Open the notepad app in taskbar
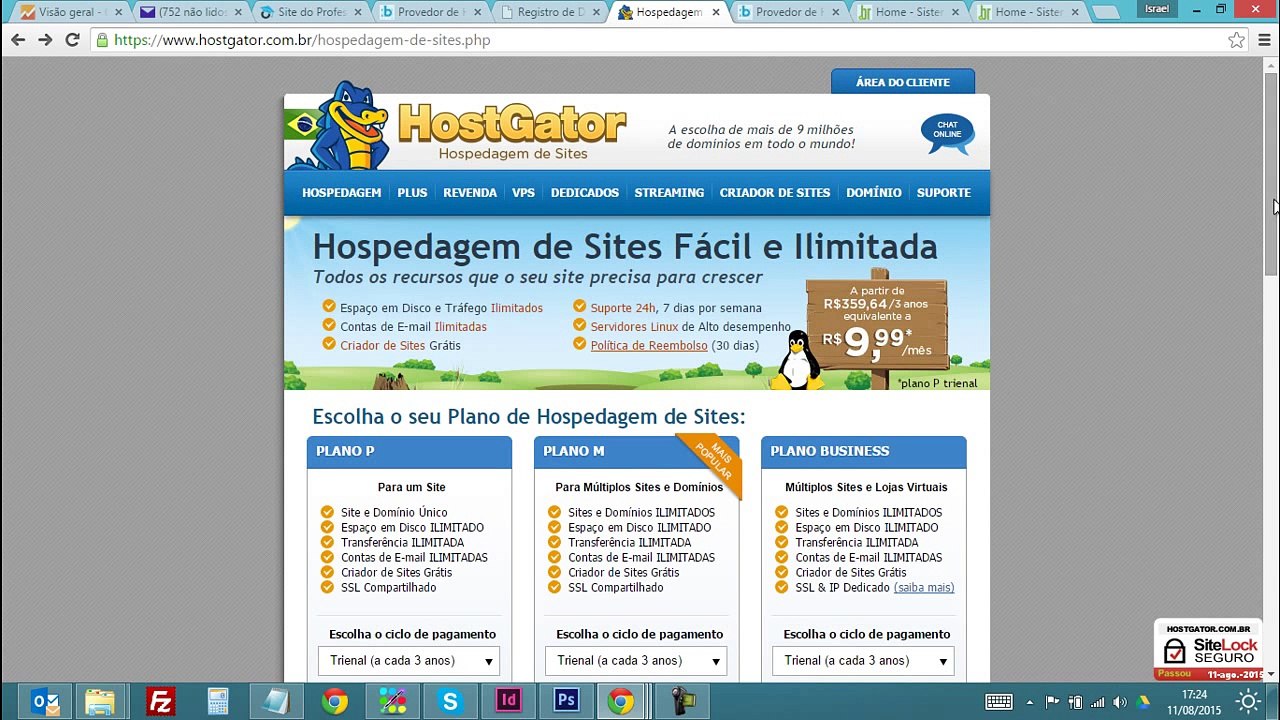The width and height of the screenshot is (1280, 720). pyautogui.click(x=275, y=702)
